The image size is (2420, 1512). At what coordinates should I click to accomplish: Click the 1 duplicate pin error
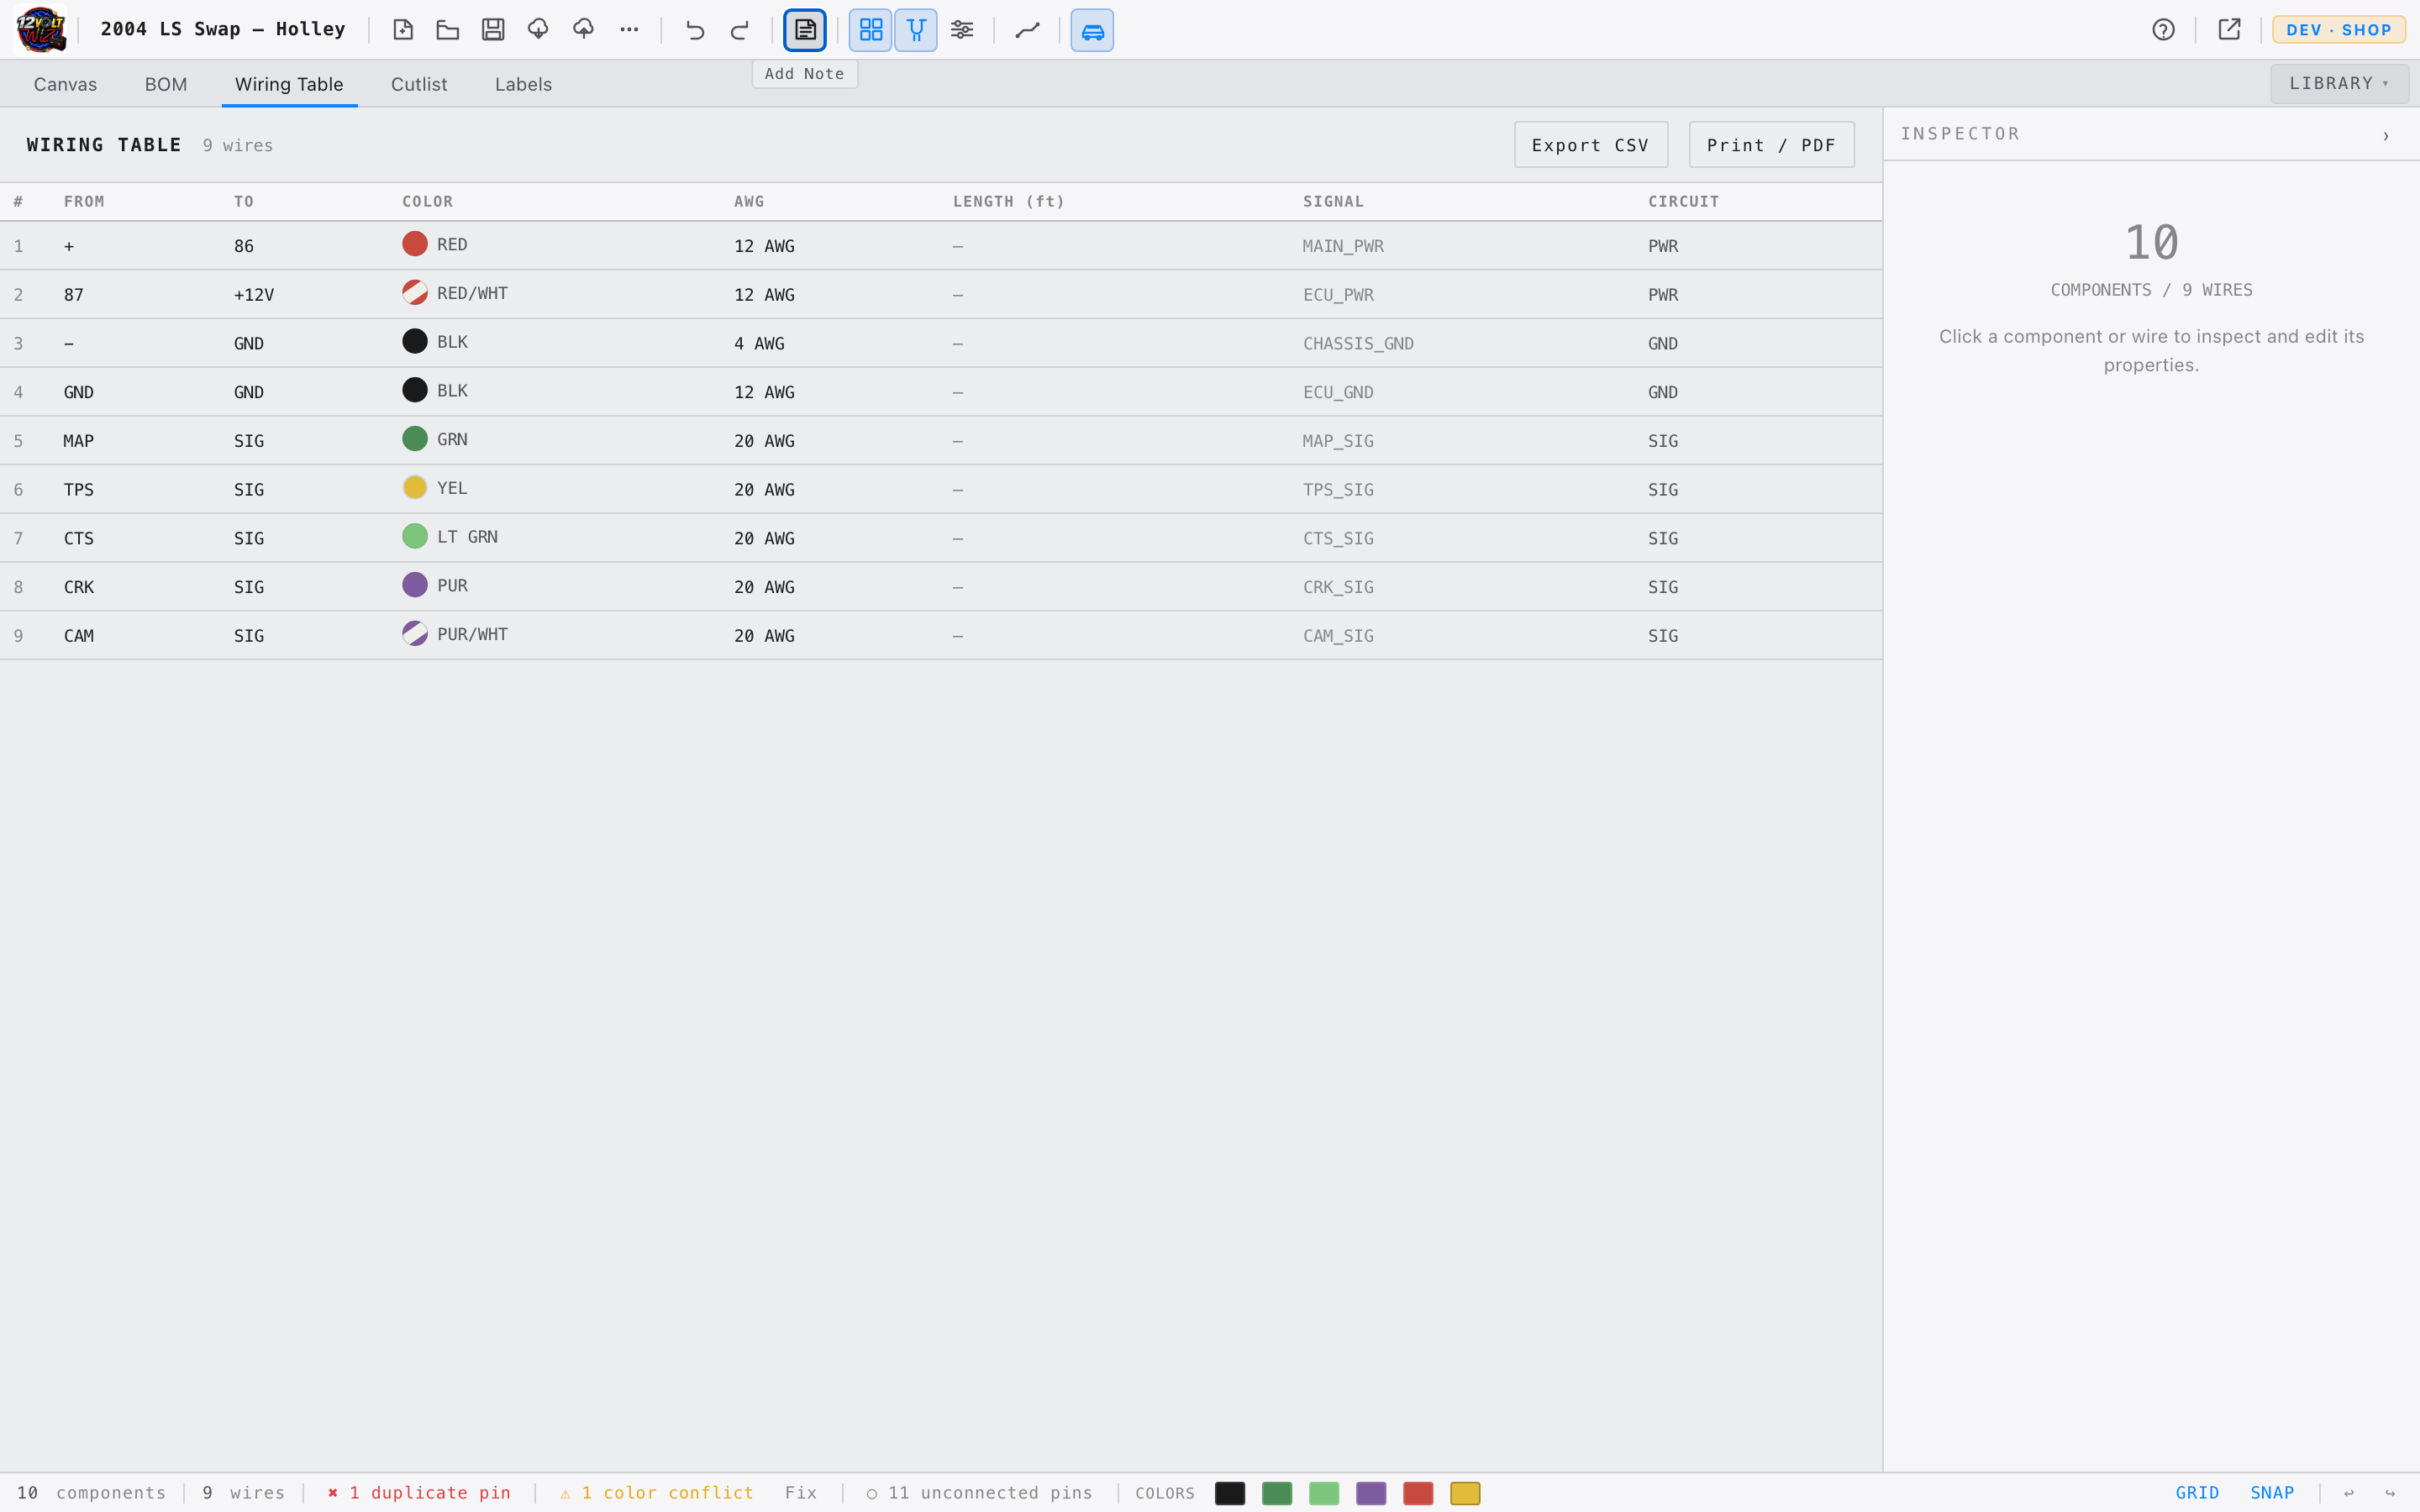420,1493
